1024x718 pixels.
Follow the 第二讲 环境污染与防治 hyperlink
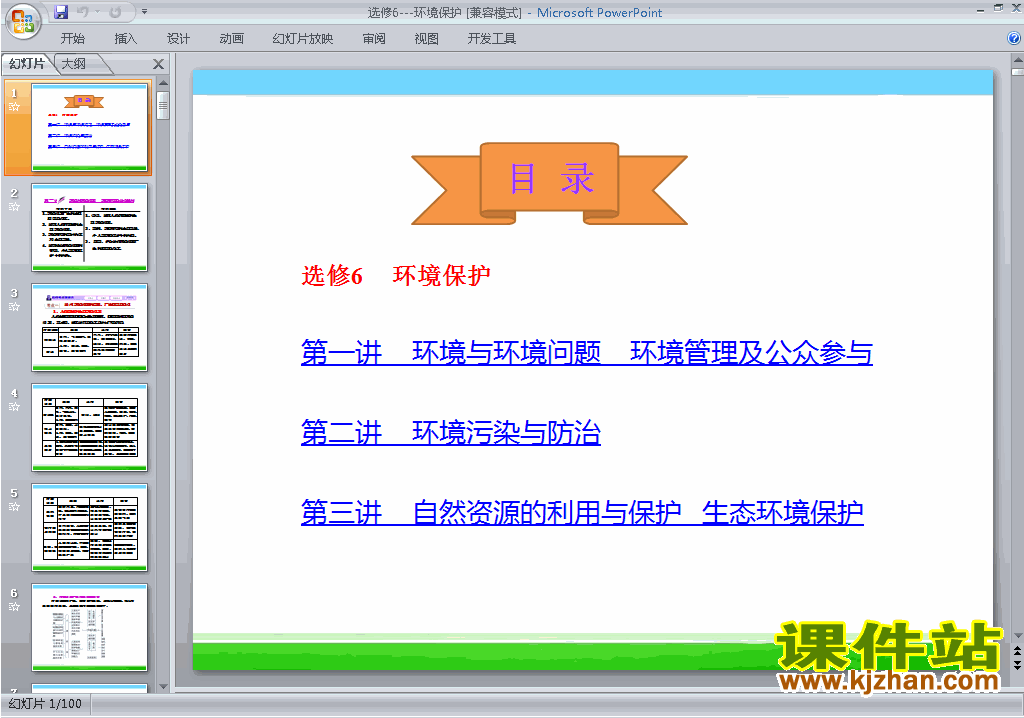pyautogui.click(x=451, y=432)
